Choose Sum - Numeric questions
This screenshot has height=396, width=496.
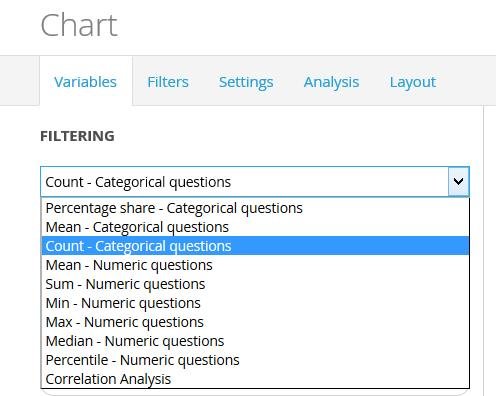(255, 284)
